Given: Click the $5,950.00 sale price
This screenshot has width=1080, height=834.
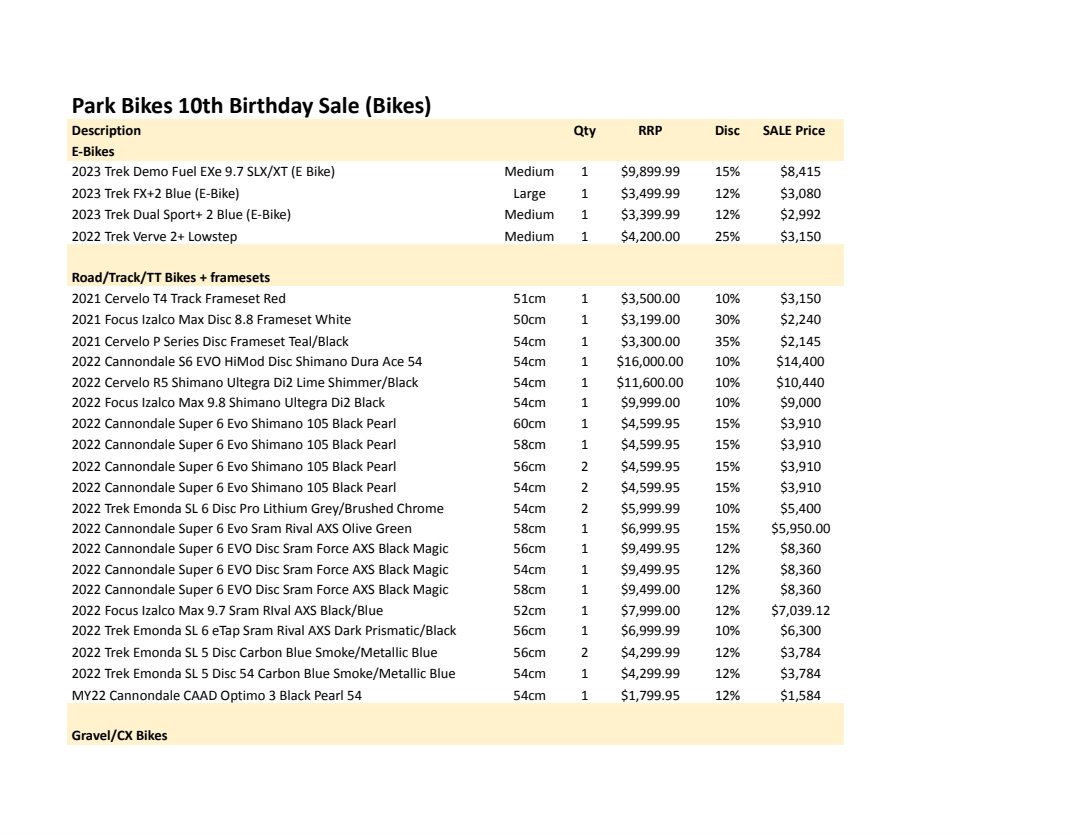Looking at the screenshot, I should (x=800, y=528).
